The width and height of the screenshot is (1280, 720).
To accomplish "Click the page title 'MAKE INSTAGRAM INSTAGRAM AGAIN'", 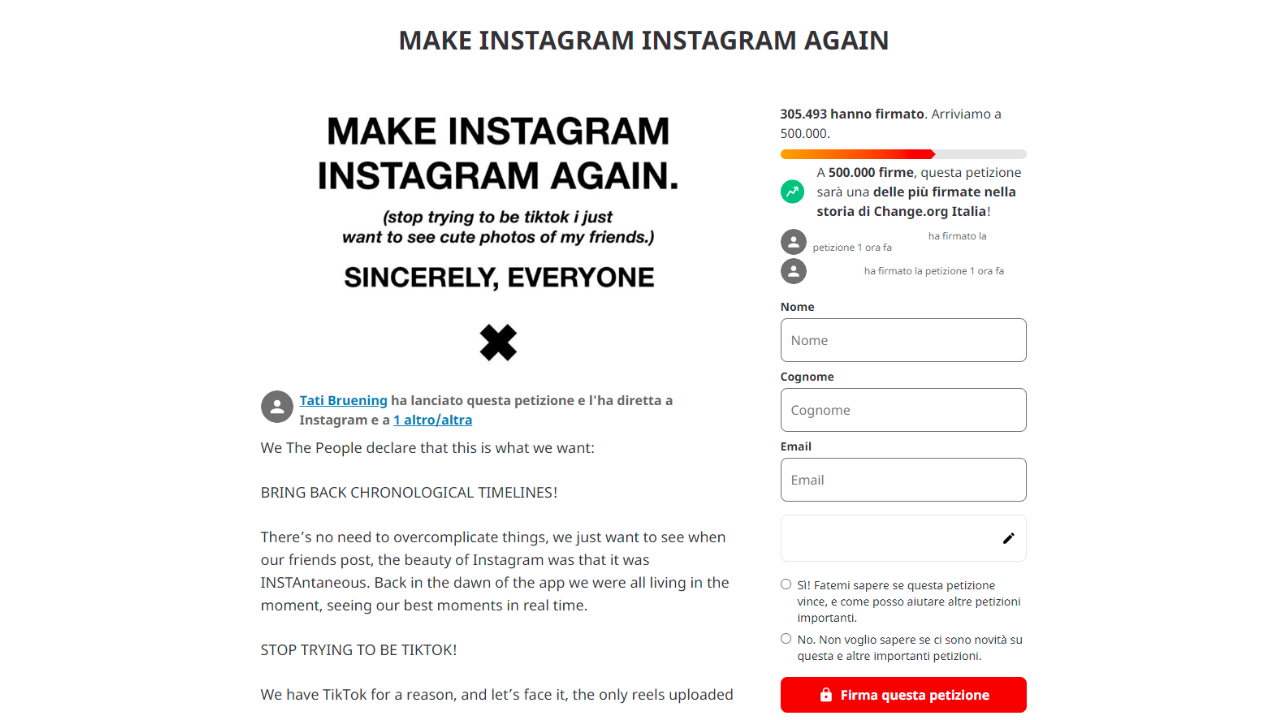I will (644, 40).
